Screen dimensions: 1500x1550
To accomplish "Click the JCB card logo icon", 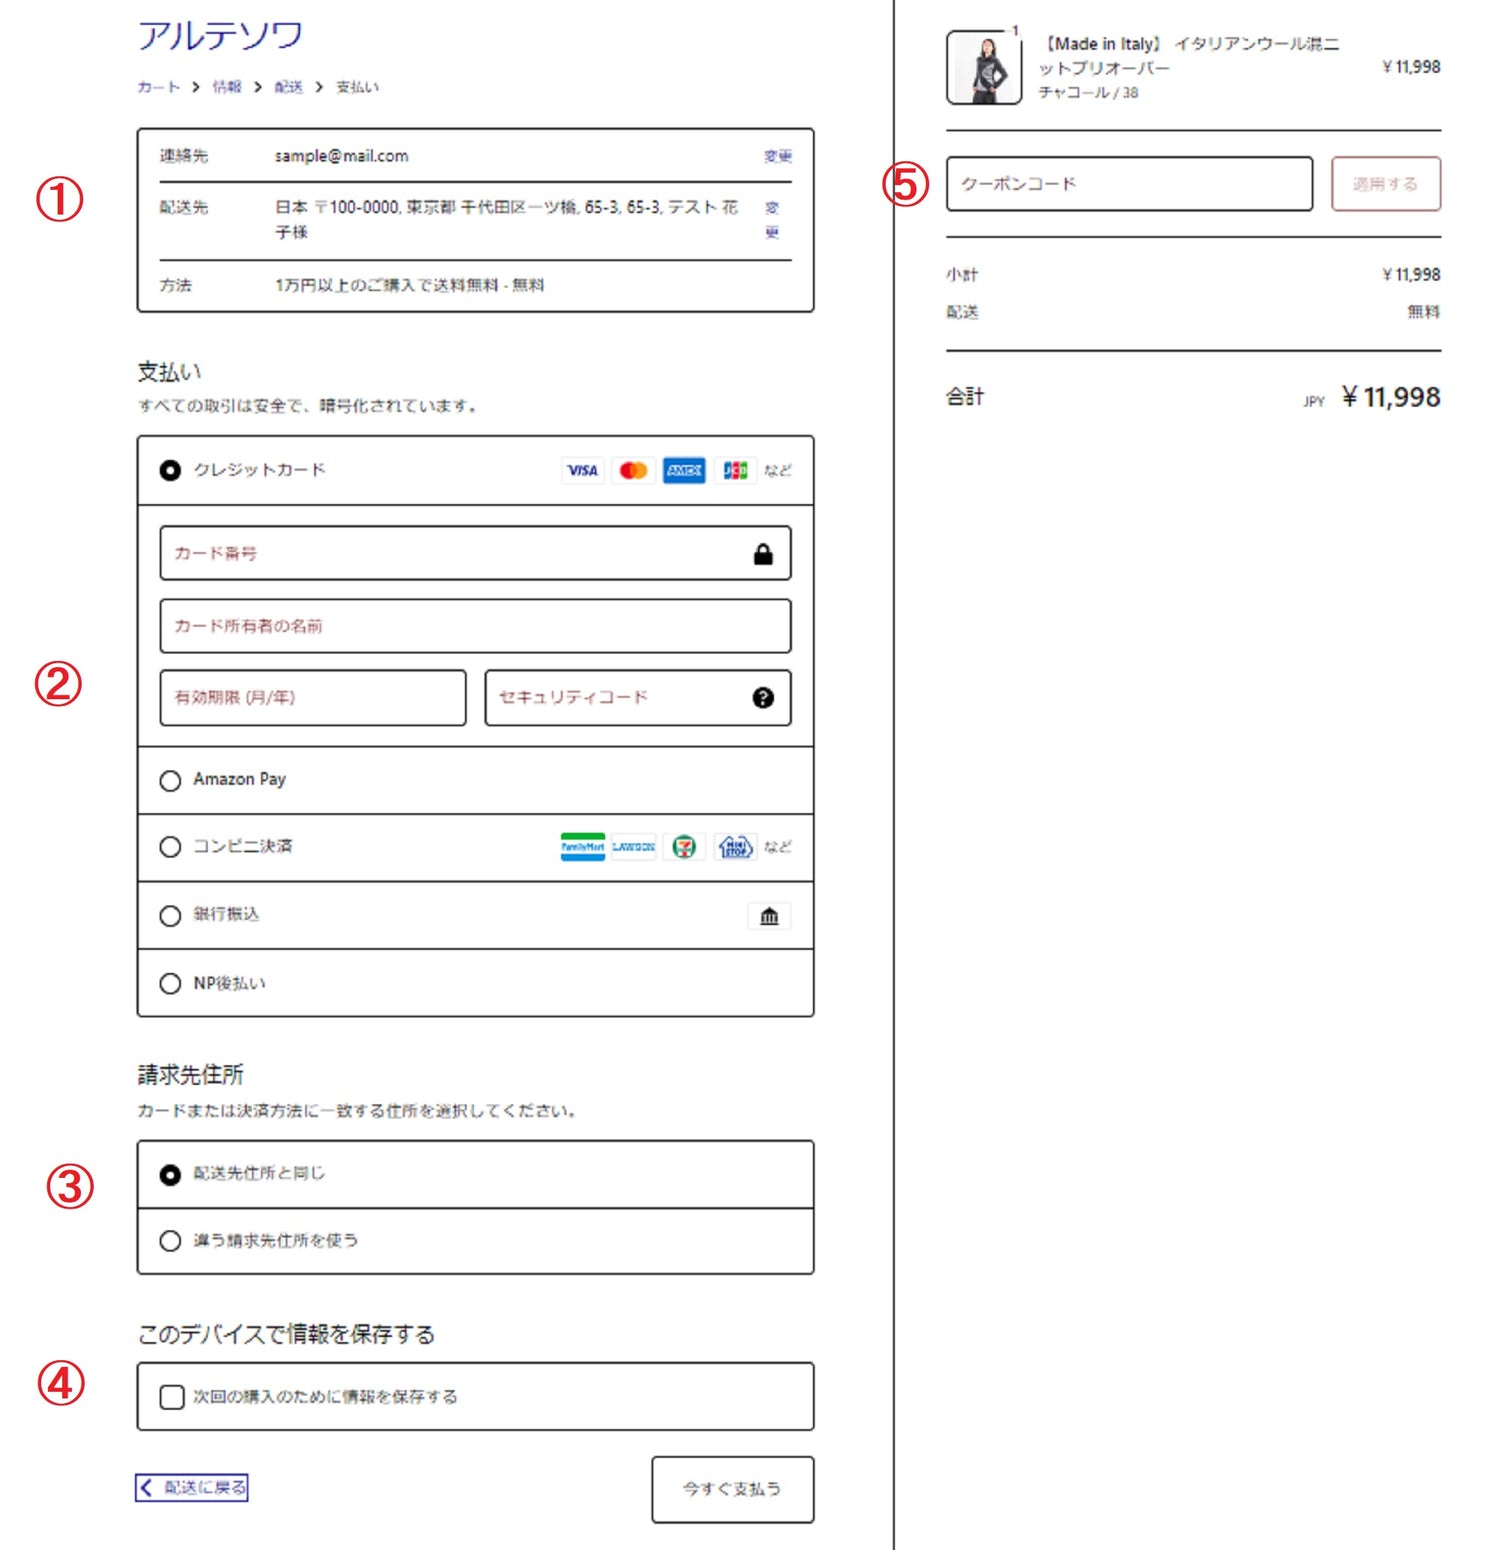I will pos(735,470).
